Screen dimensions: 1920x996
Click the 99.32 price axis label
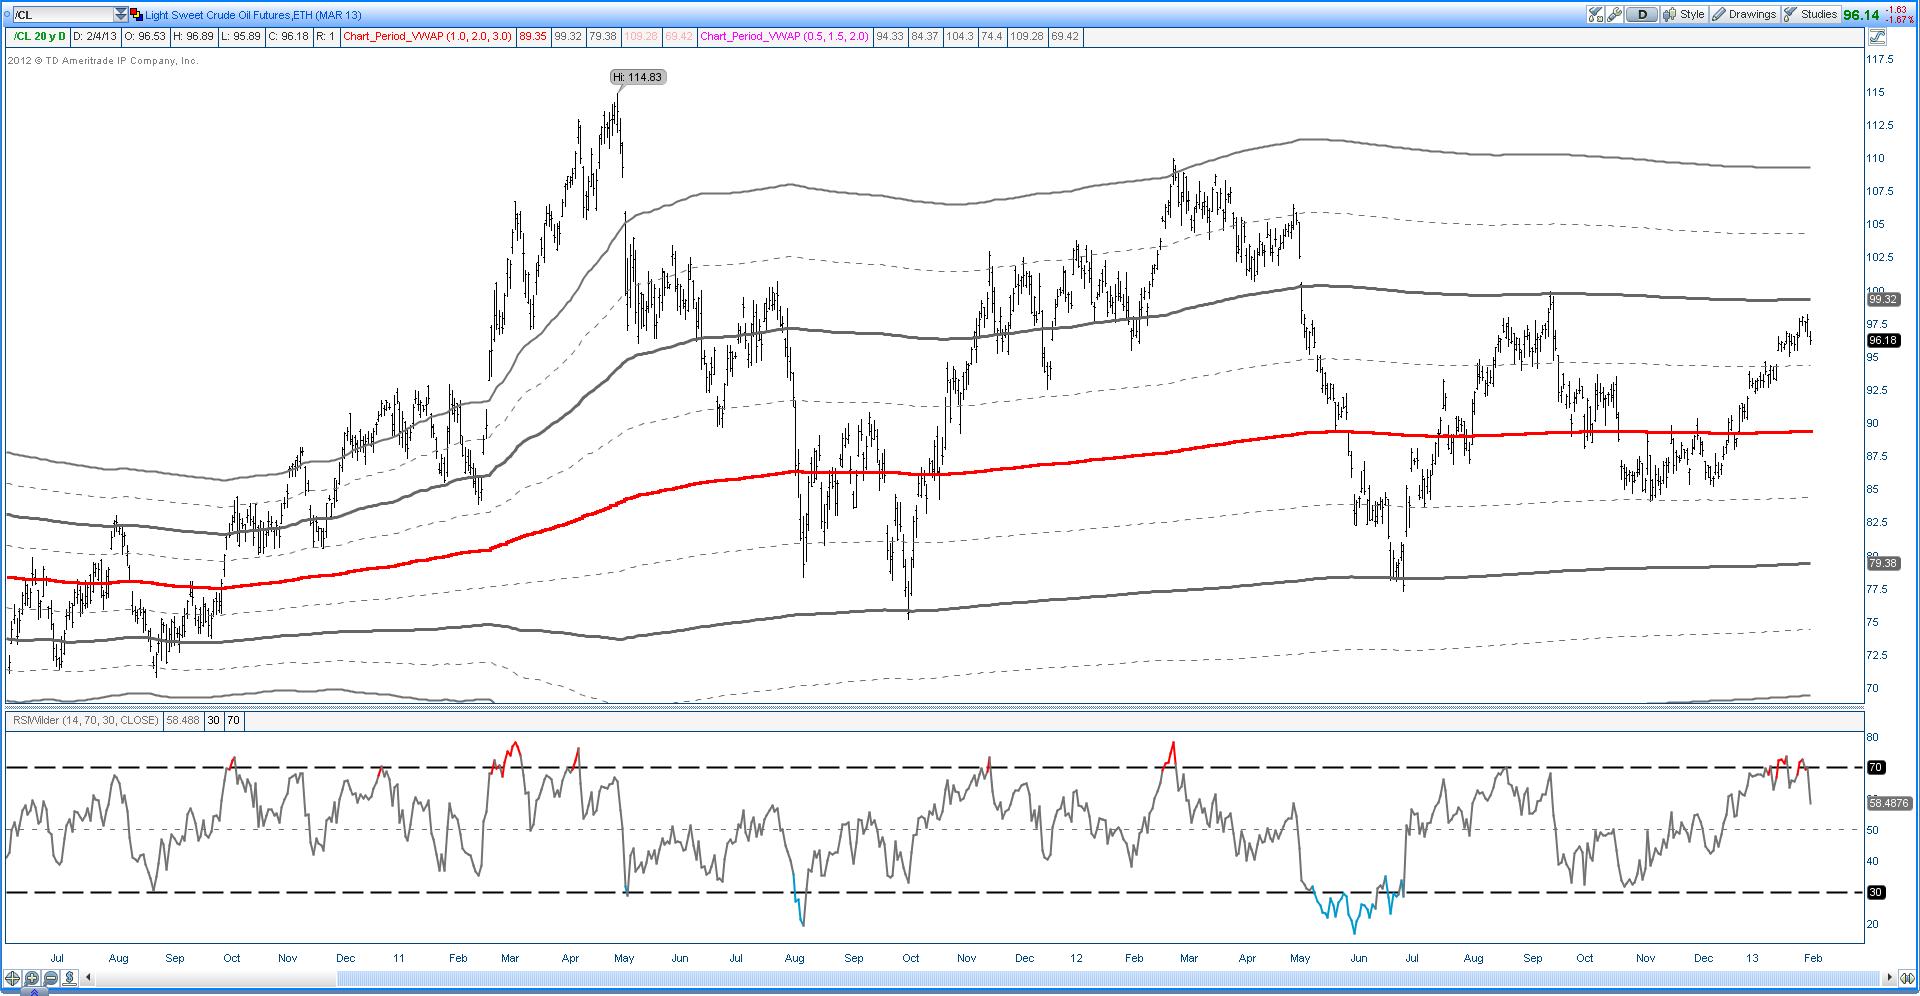pyautogui.click(x=1883, y=299)
